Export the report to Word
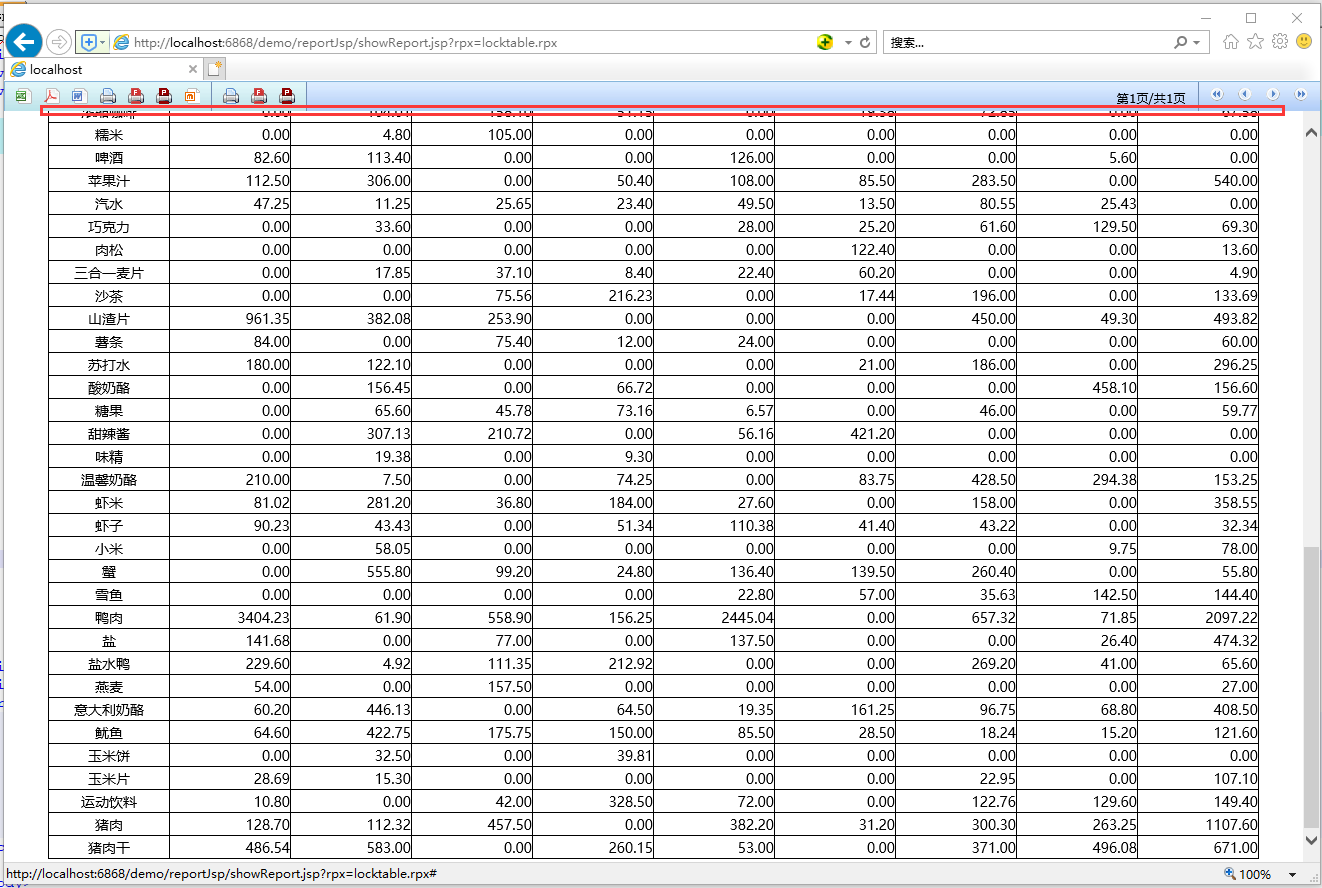Image resolution: width=1322 pixels, height=888 pixels. click(79, 96)
